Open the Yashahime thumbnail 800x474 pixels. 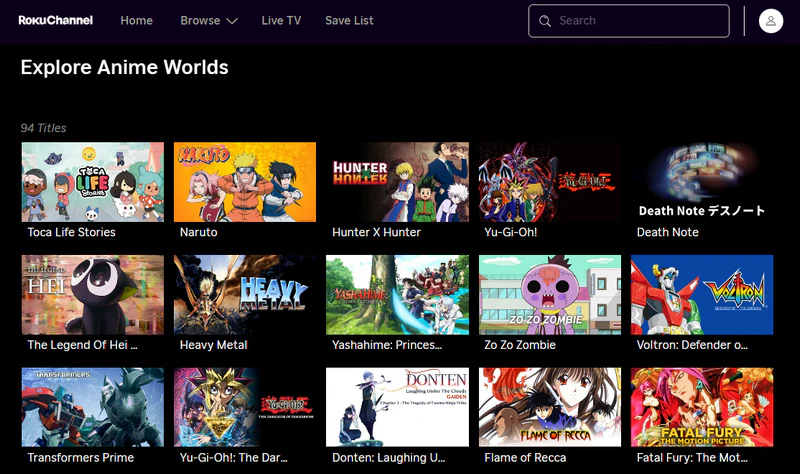pos(397,295)
